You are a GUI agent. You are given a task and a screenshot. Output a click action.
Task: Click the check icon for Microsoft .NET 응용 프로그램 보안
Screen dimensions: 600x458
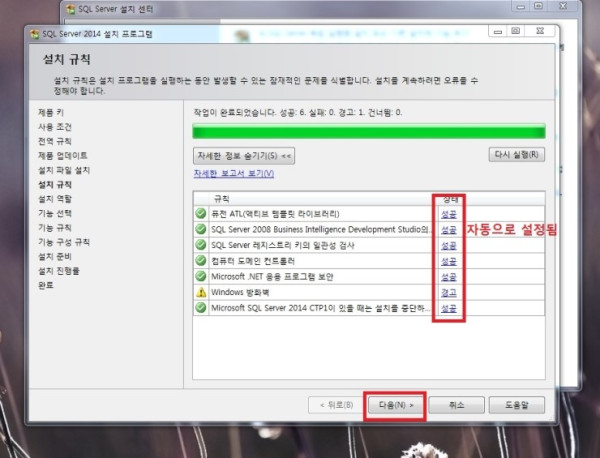(x=201, y=276)
